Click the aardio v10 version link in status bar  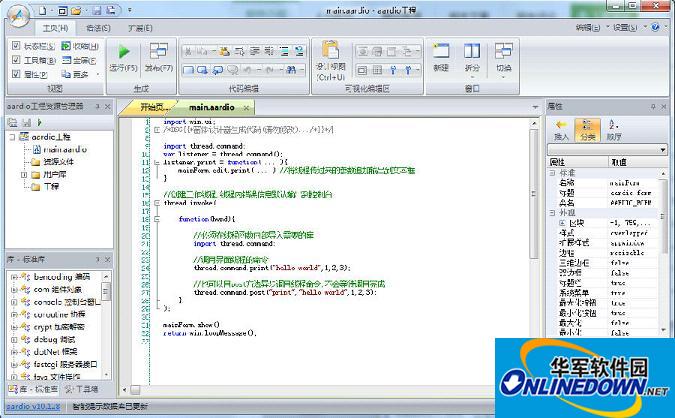click(x=33, y=407)
